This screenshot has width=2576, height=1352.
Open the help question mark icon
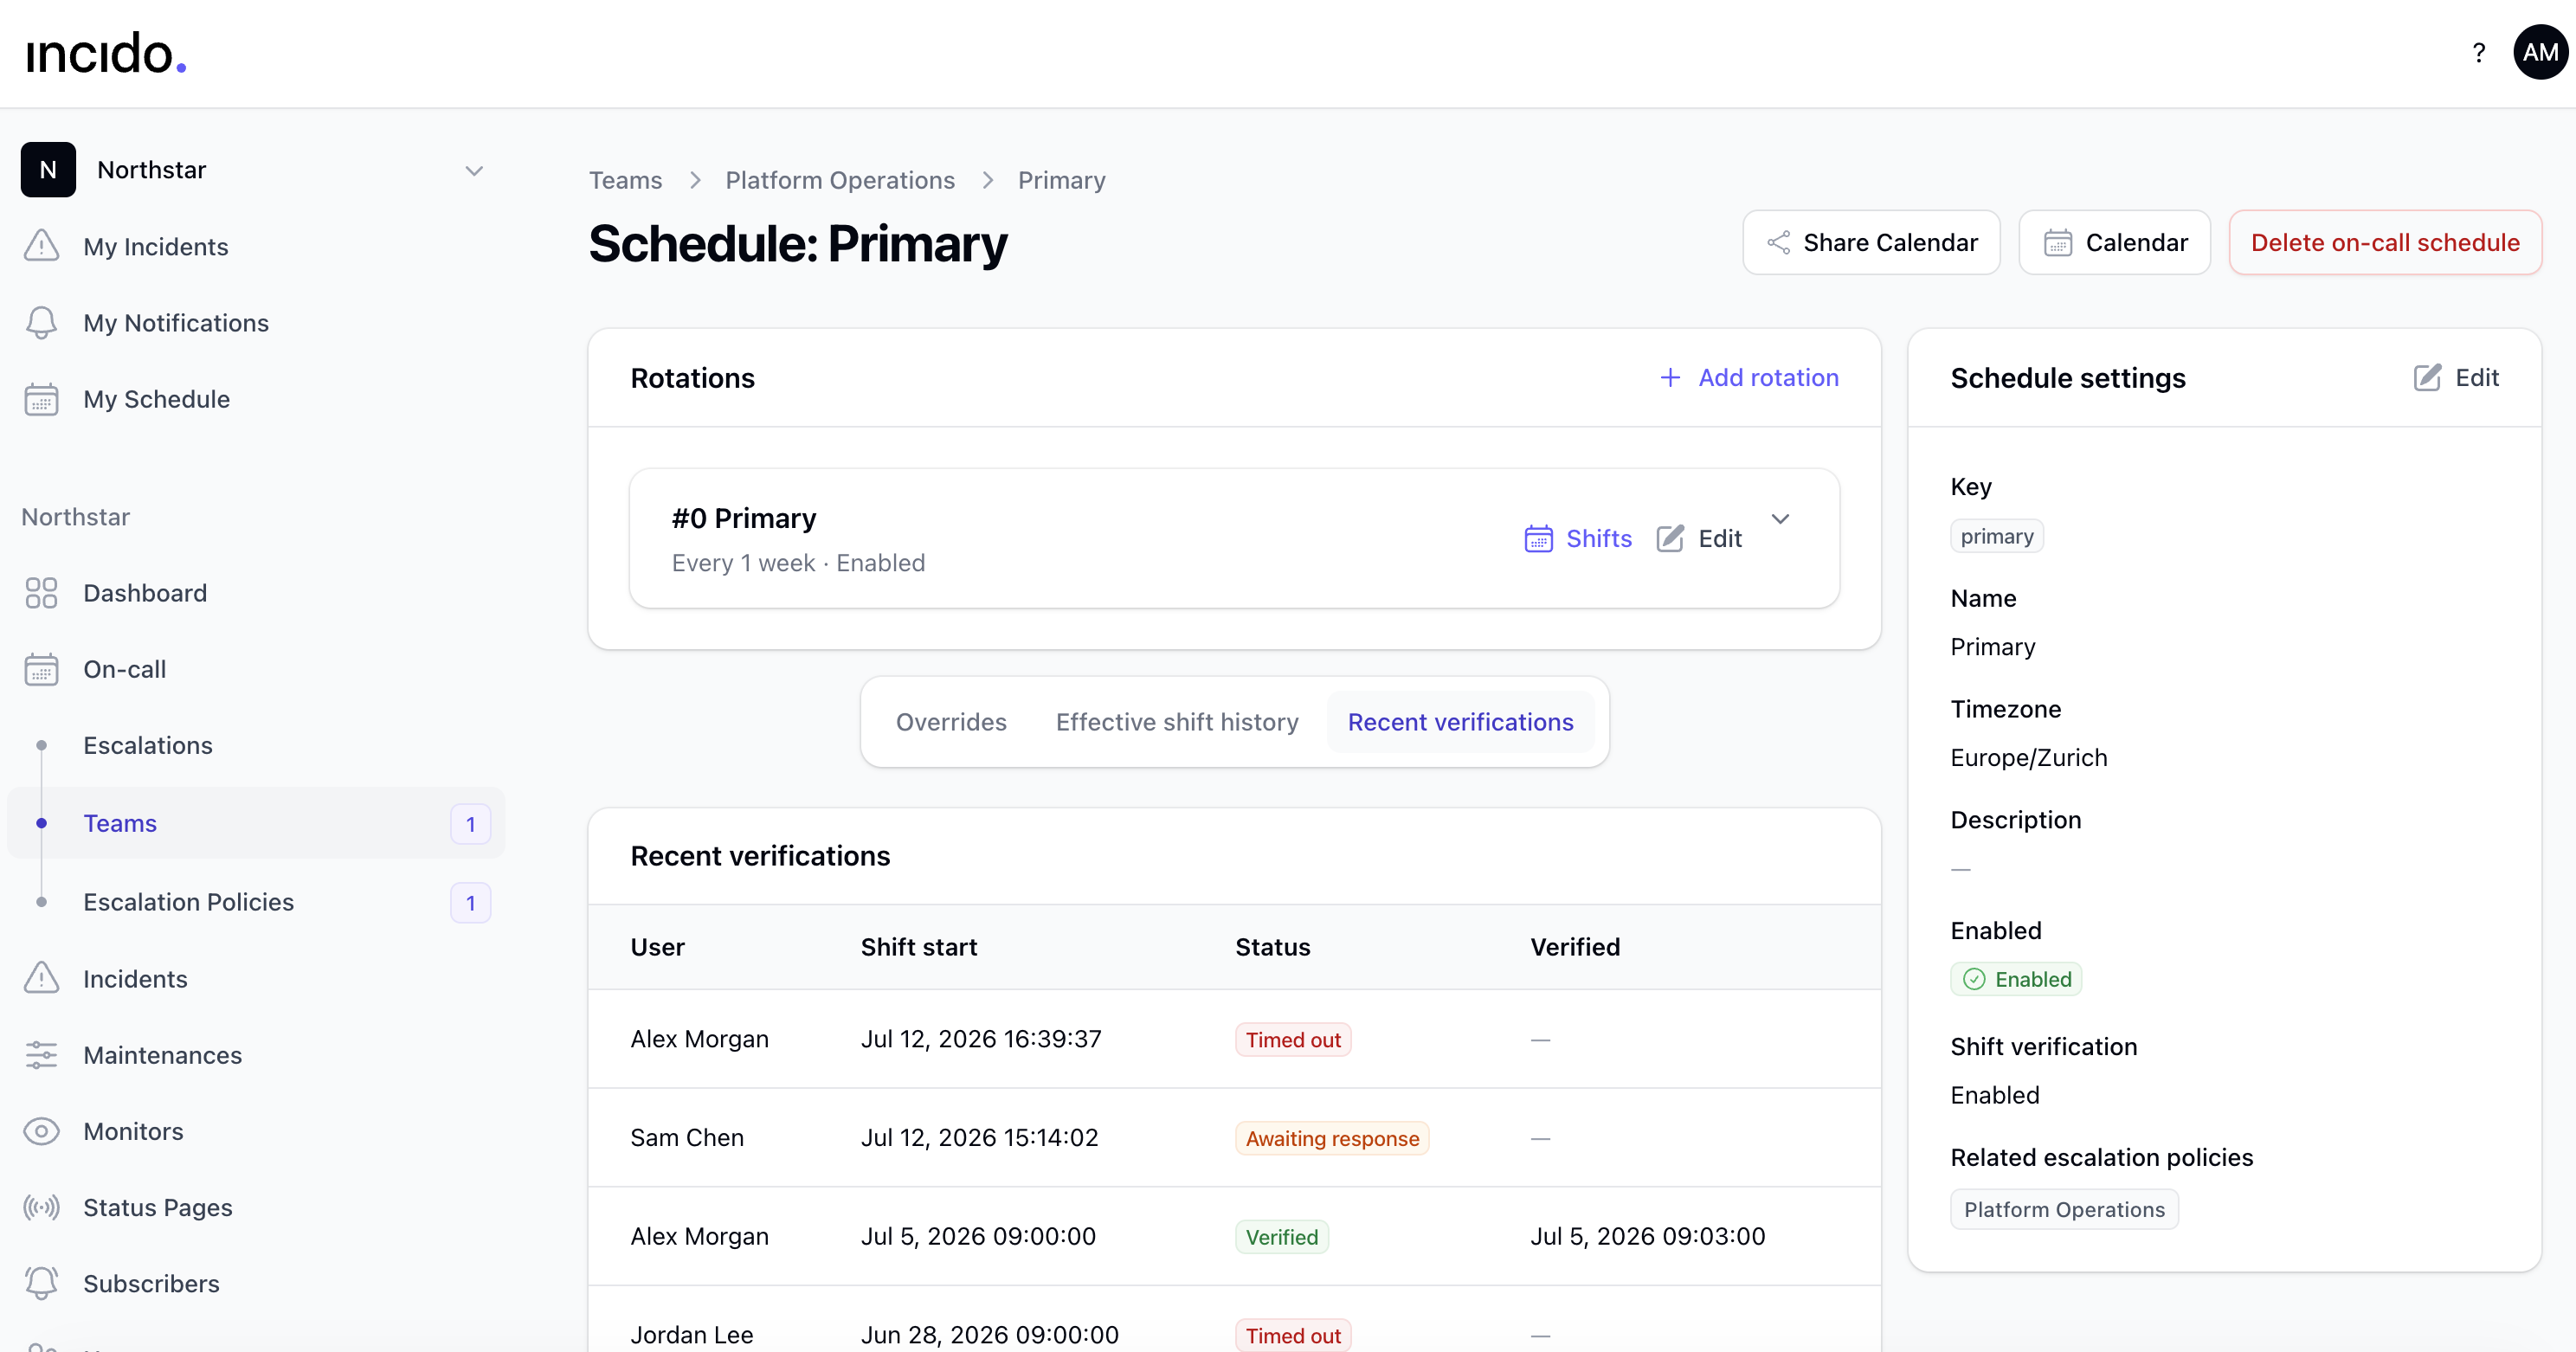[2478, 53]
